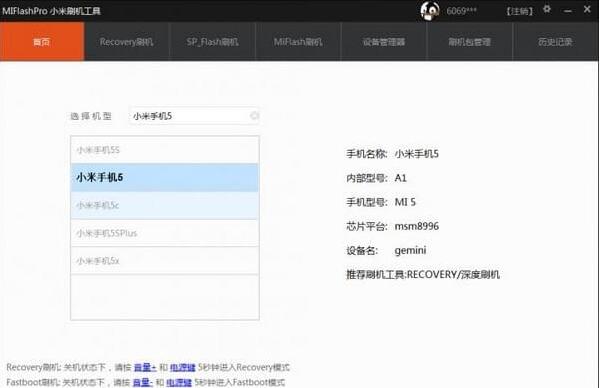Select 小米手机5S from the list
The width and height of the screenshot is (601, 388).
click(165, 150)
